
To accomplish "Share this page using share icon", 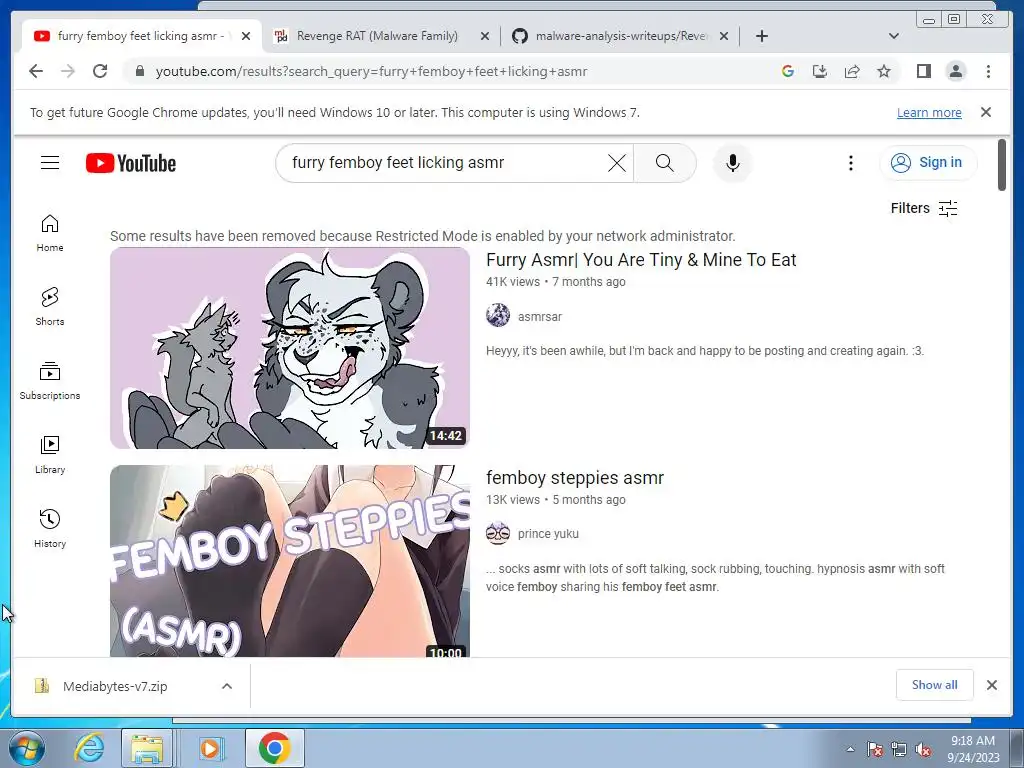I will (x=852, y=71).
